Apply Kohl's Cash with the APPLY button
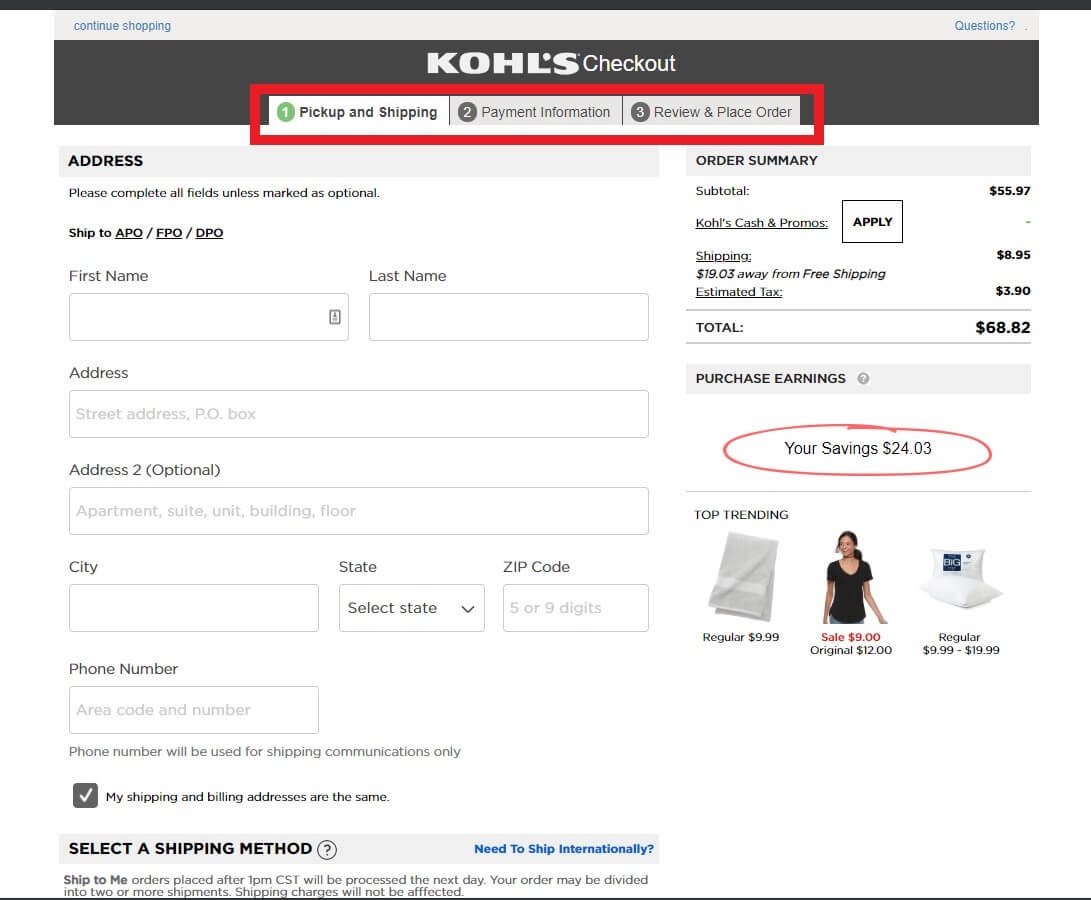The width and height of the screenshot is (1091, 900). pyautogui.click(x=872, y=221)
